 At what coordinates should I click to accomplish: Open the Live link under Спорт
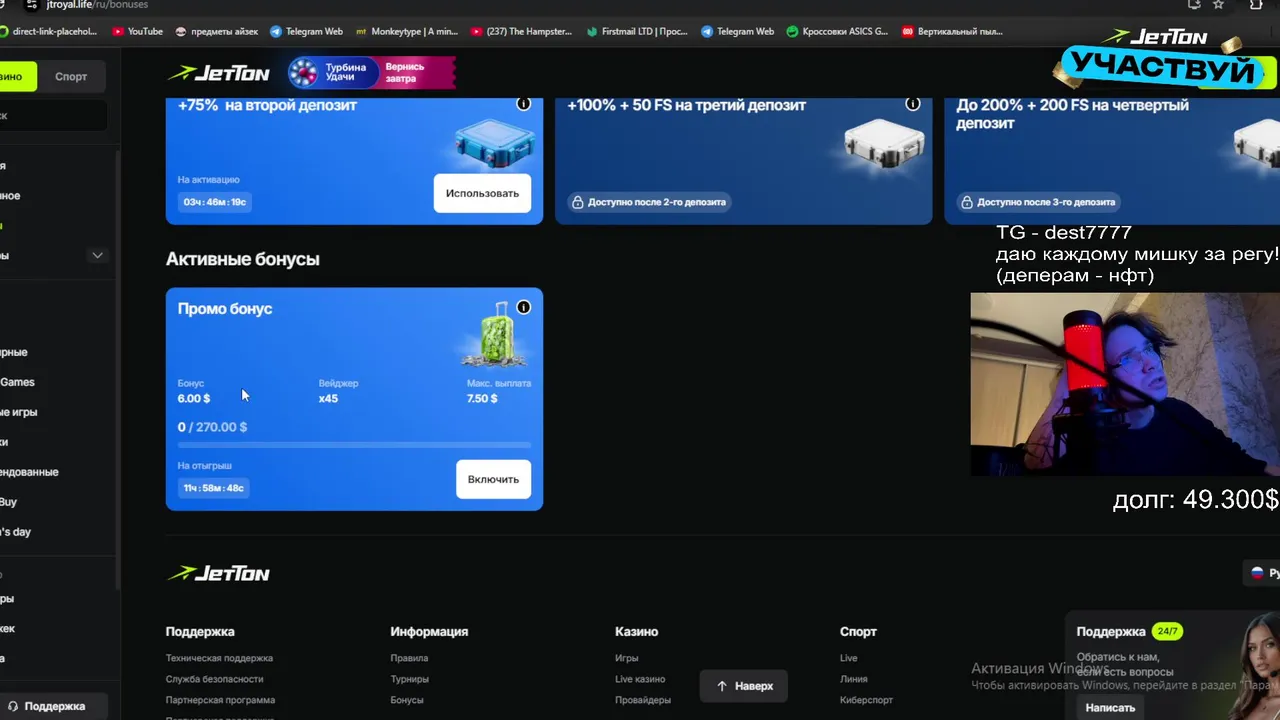point(848,658)
